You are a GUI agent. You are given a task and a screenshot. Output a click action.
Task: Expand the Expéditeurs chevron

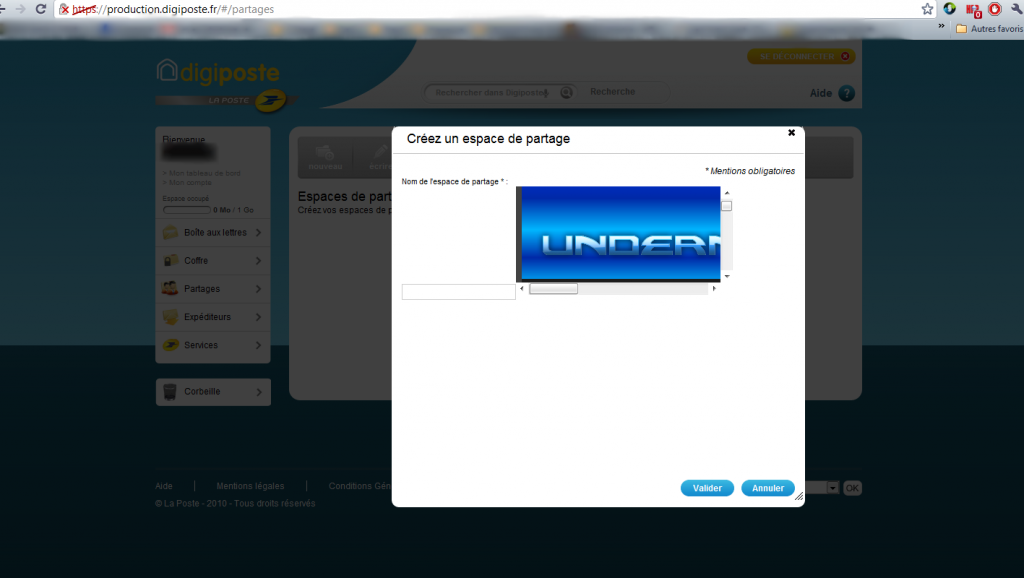[259, 317]
